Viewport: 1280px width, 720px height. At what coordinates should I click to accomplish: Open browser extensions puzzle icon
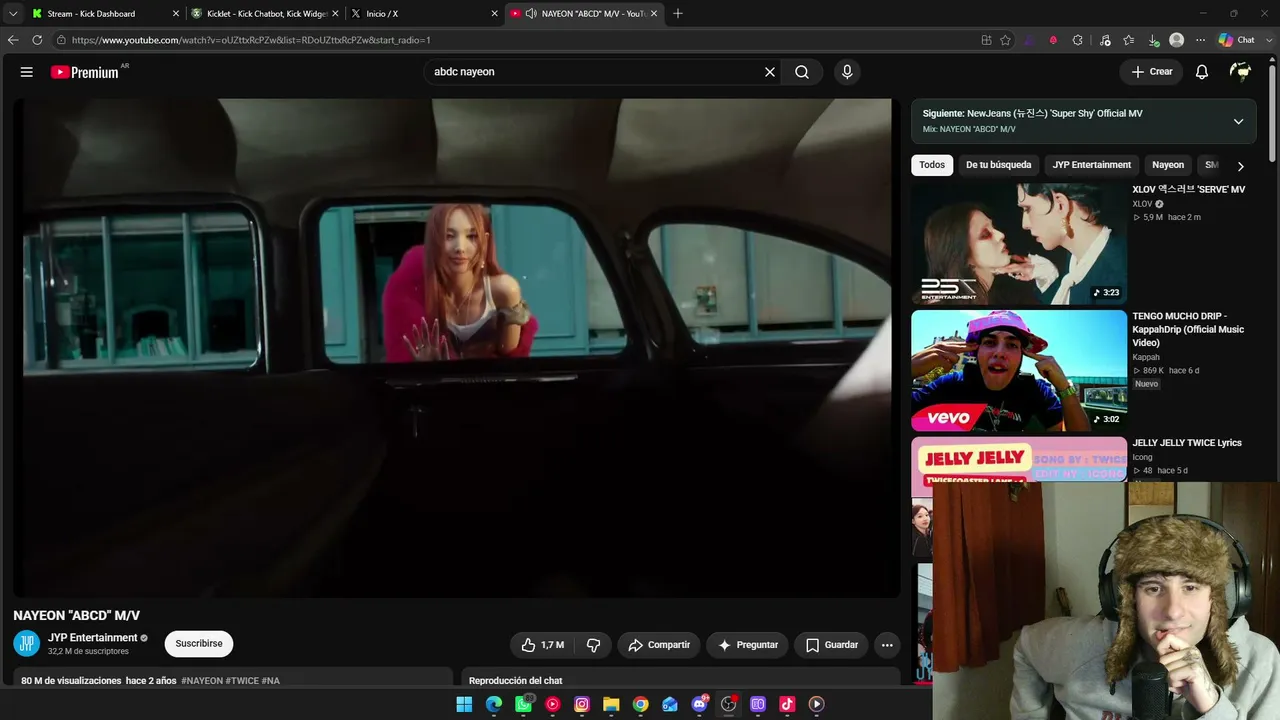[1077, 40]
